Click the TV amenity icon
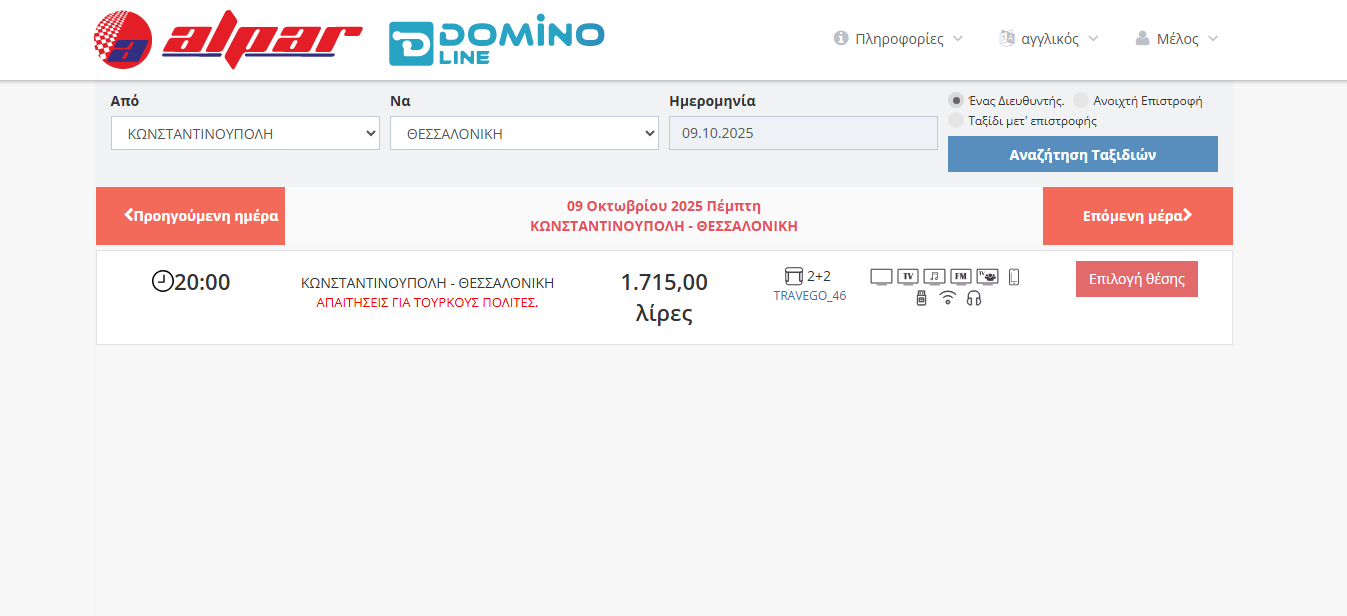 coord(908,277)
